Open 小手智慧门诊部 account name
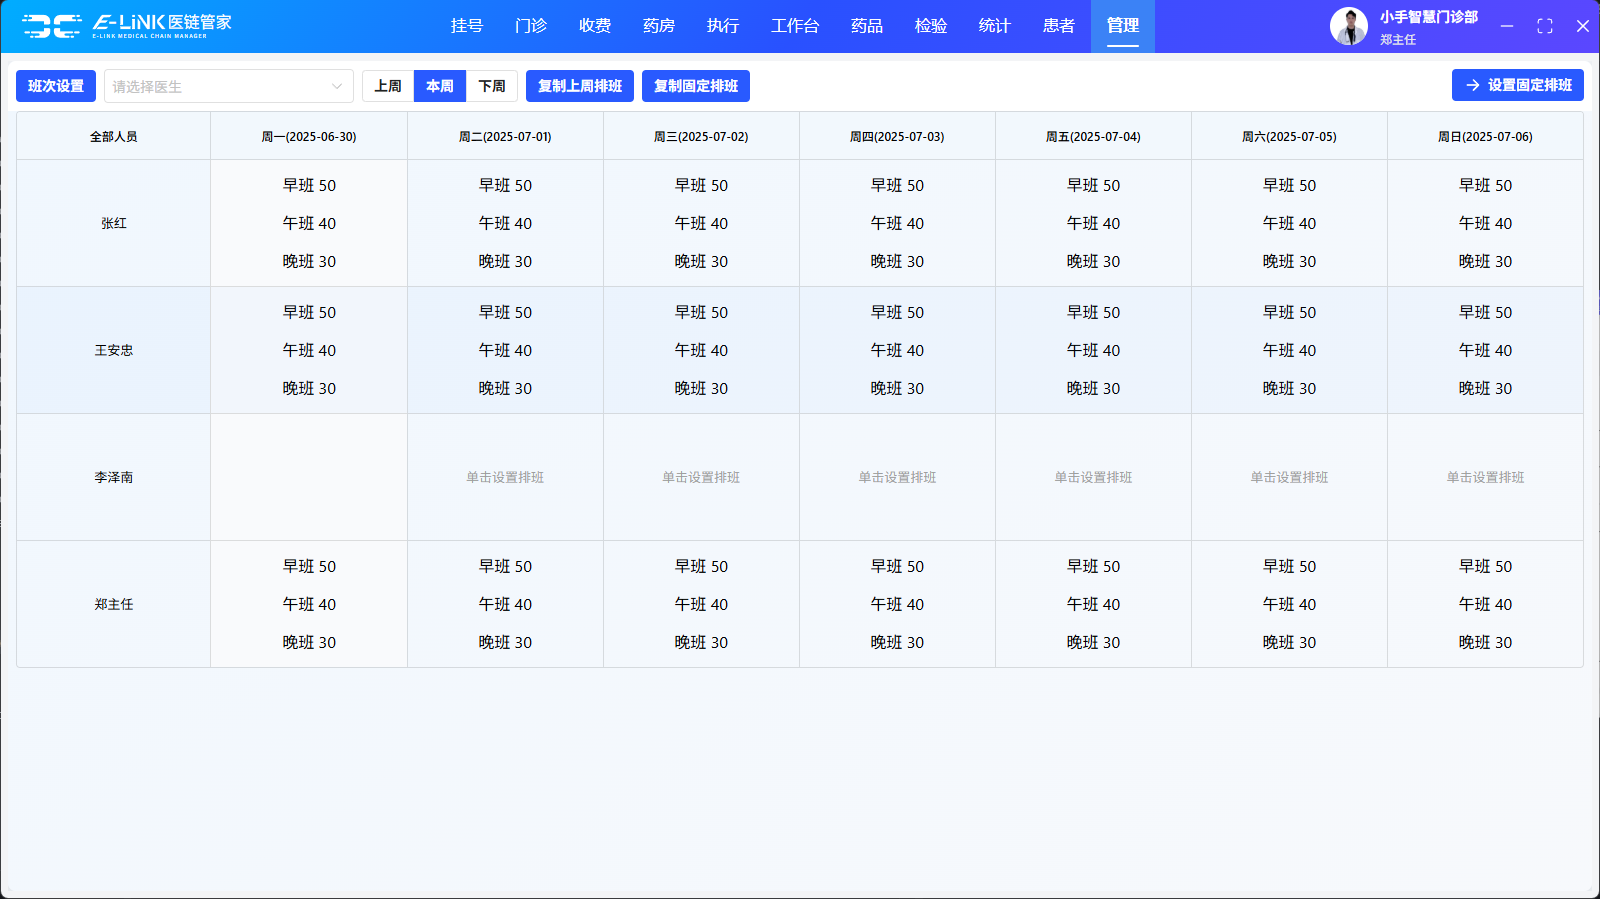 coord(1428,17)
